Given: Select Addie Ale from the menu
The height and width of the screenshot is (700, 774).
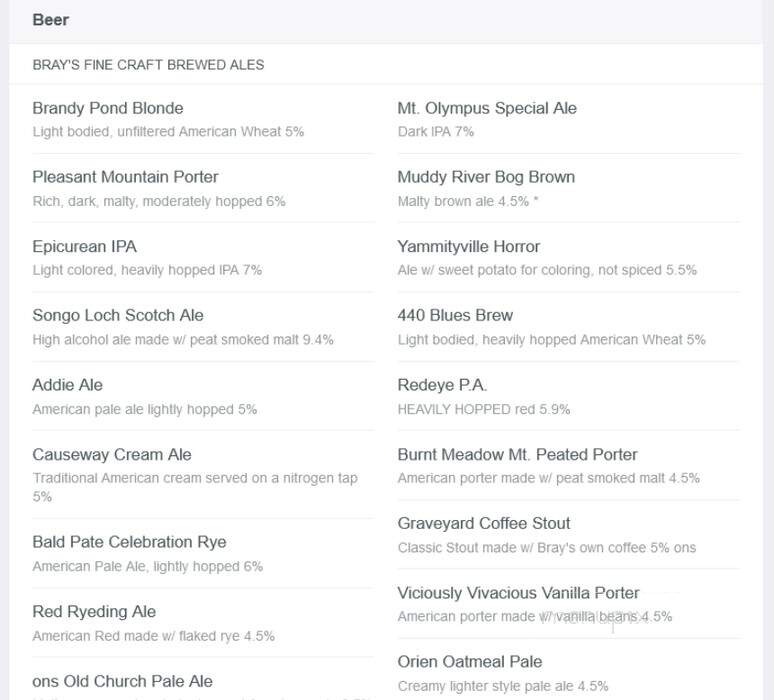Looking at the screenshot, I should 68,385.
